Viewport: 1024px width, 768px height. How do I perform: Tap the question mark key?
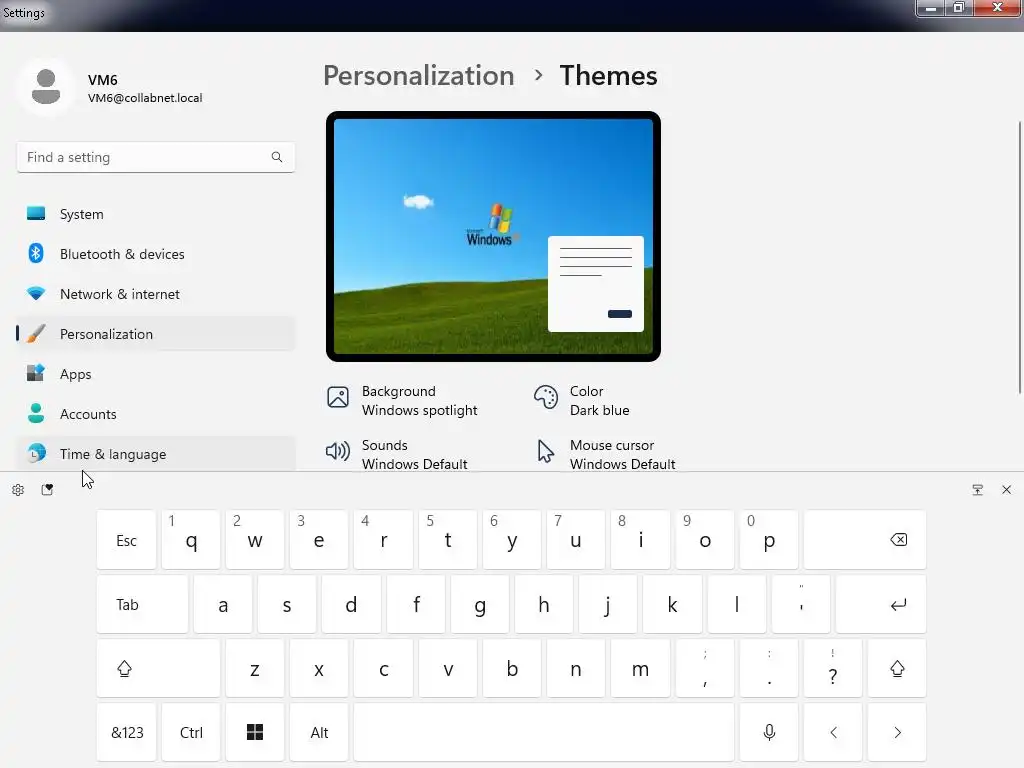(x=833, y=668)
